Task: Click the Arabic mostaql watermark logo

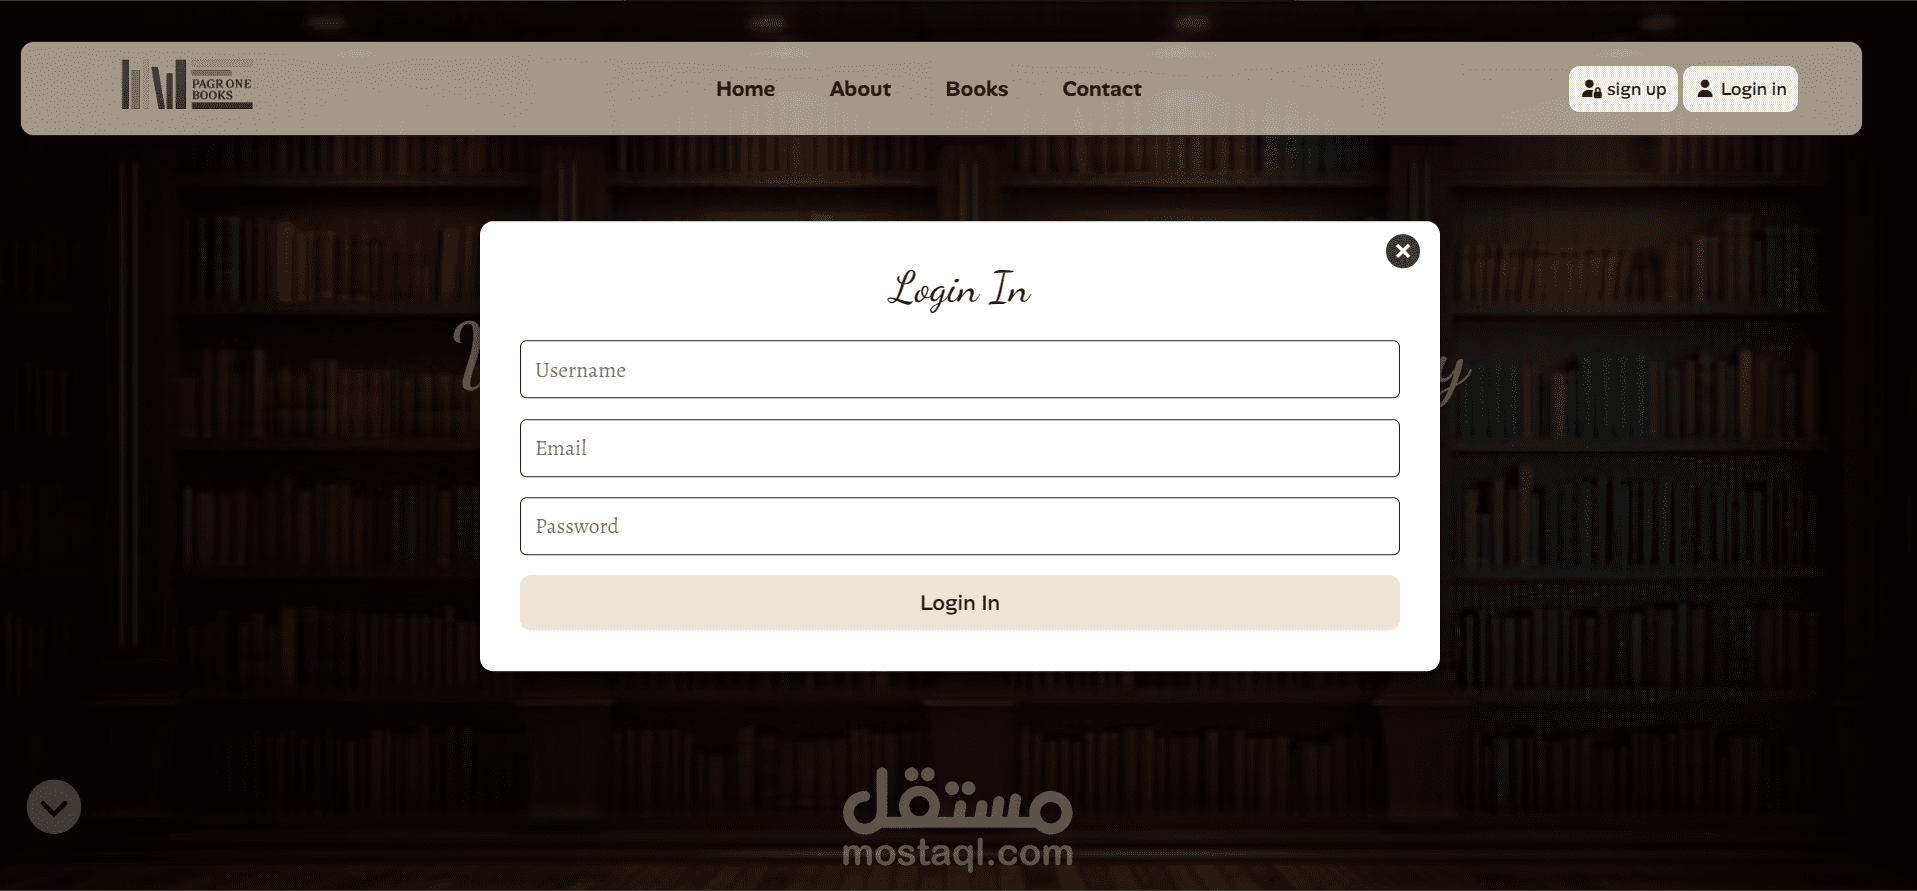Action: point(958,800)
